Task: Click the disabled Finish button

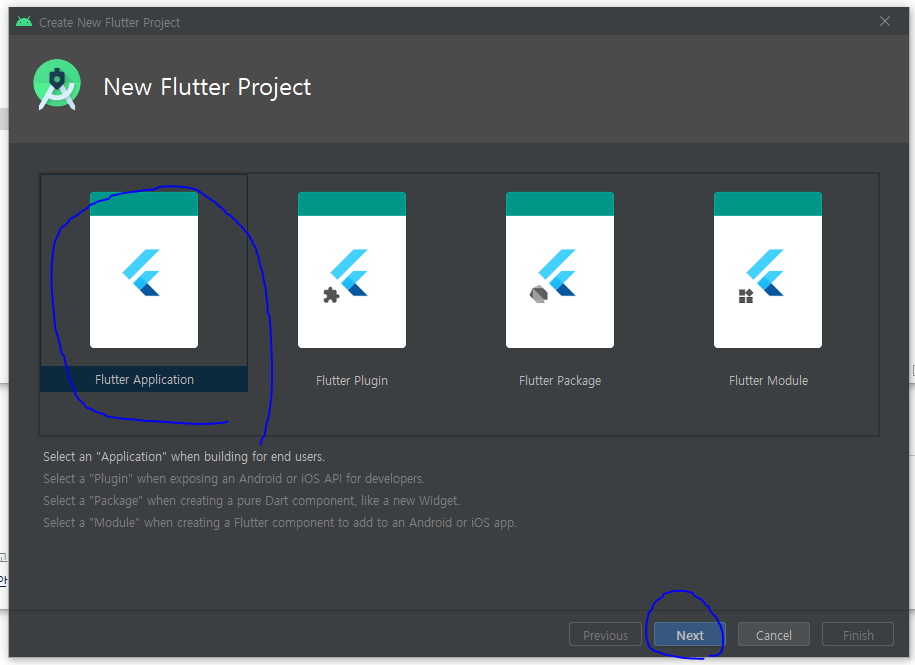Action: (858, 635)
